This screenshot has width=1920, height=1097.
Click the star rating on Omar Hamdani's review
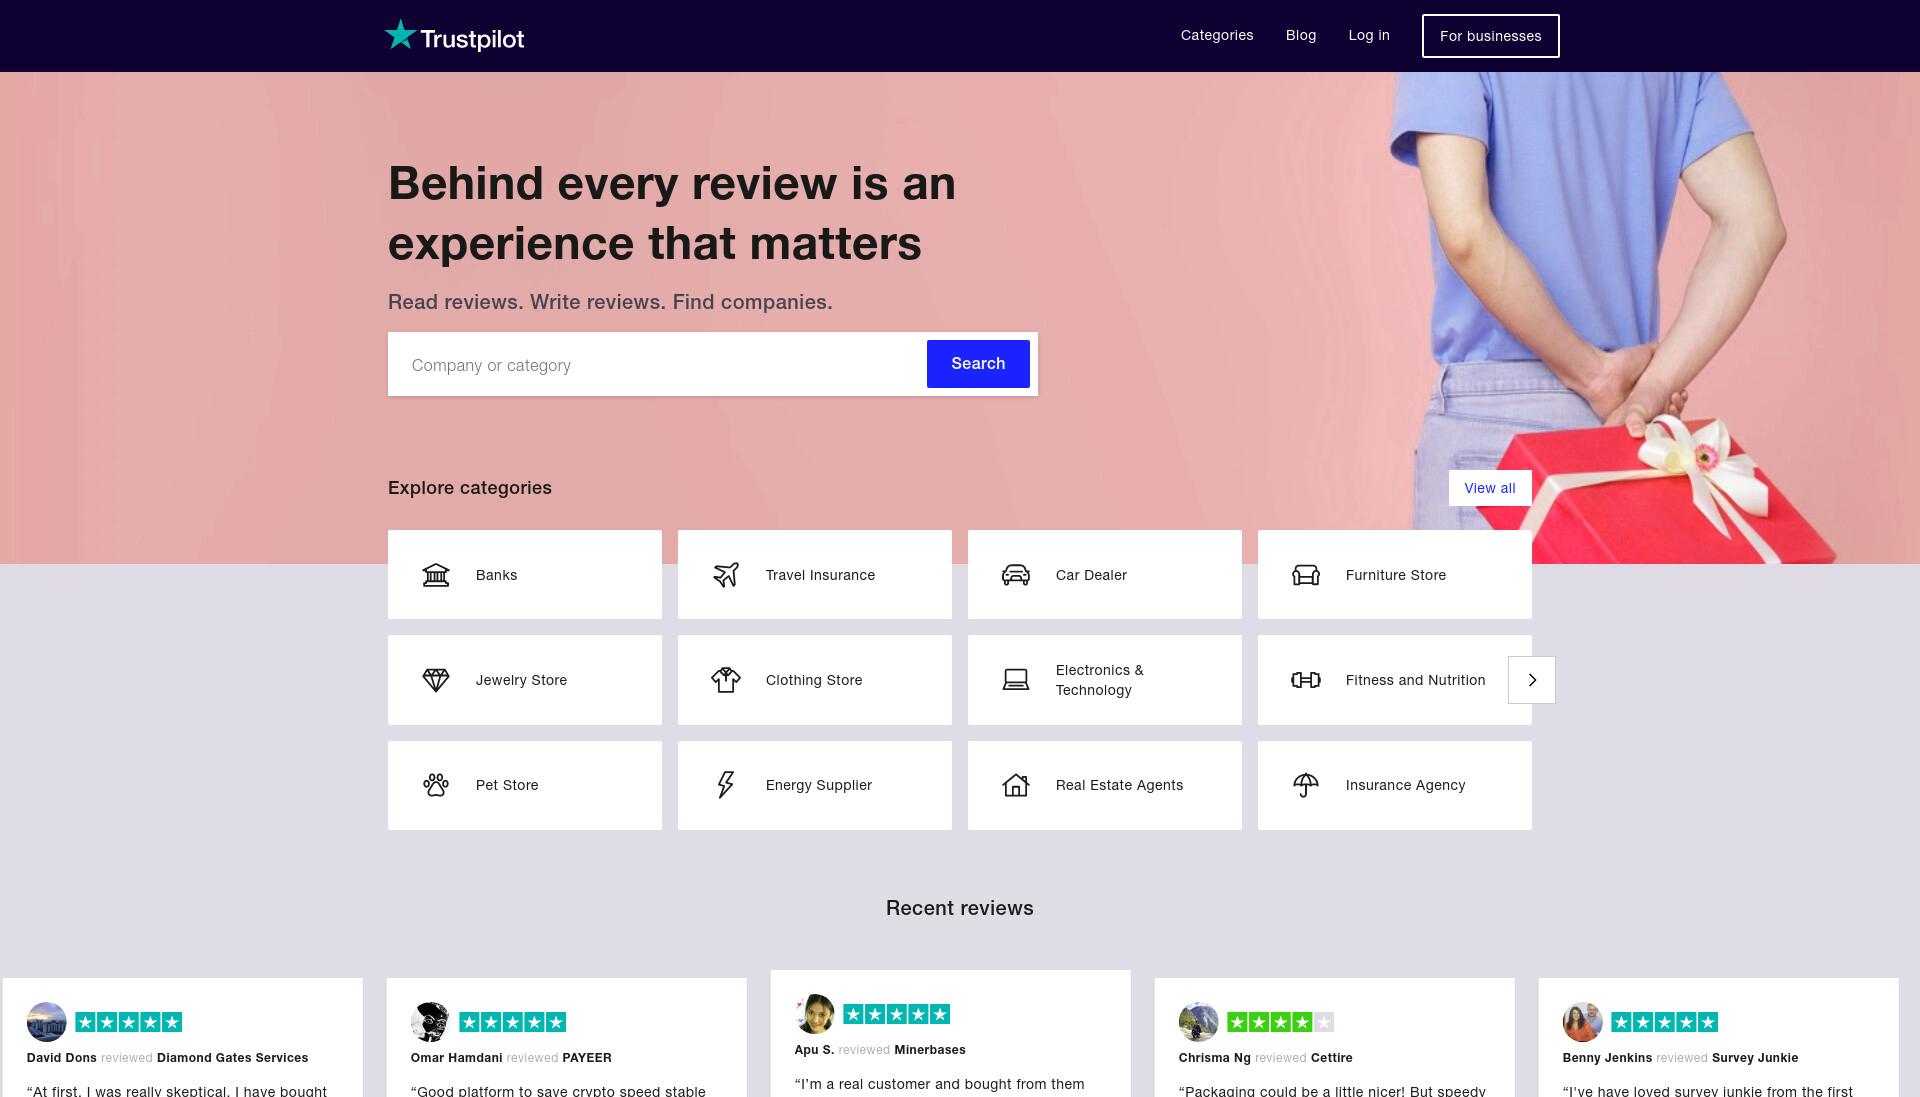513,1022
